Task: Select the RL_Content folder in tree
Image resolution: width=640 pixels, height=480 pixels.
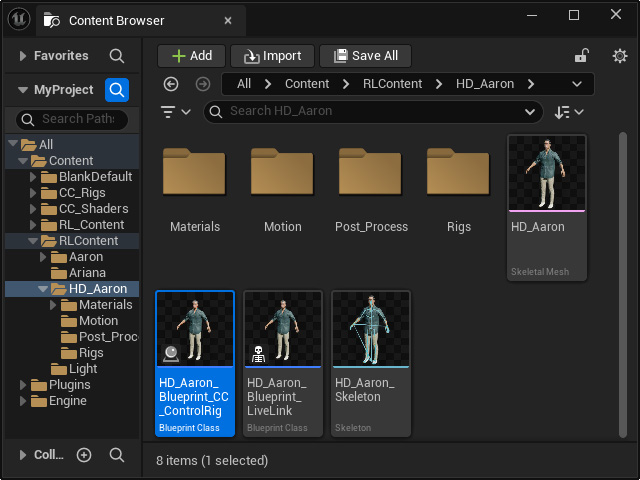Action: (91, 224)
